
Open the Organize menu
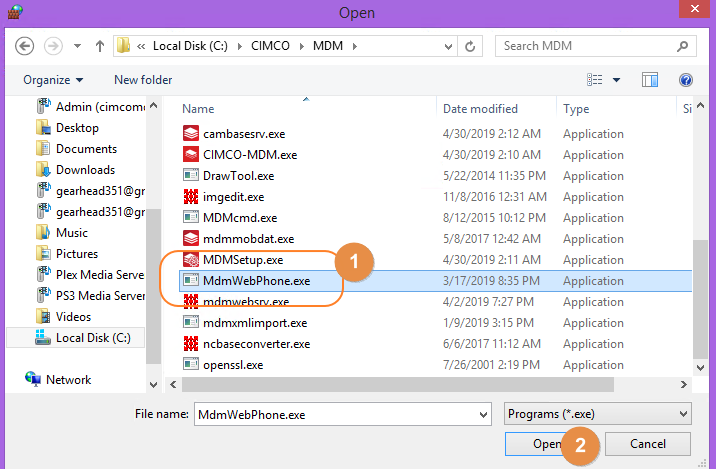(53, 80)
